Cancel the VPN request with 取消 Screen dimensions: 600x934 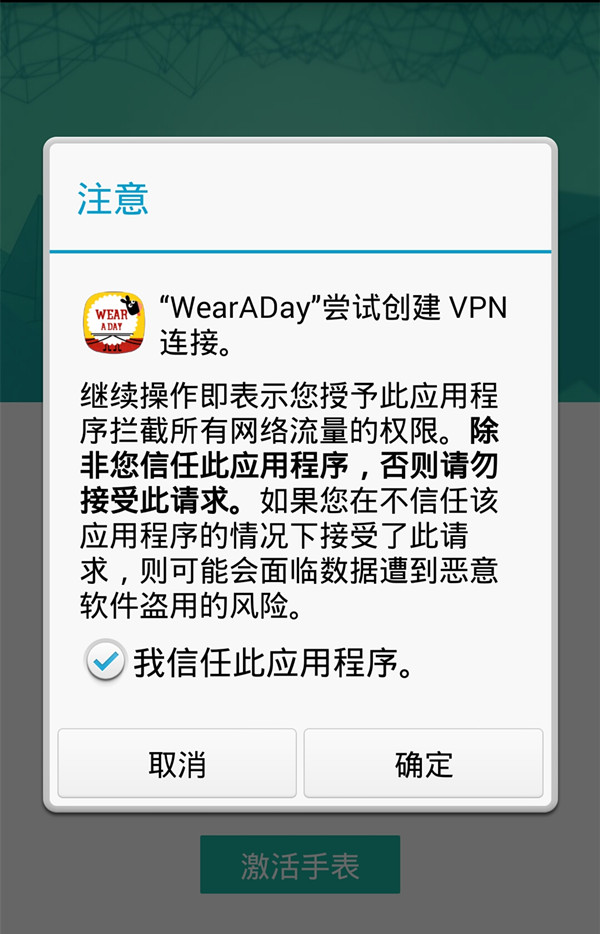click(x=177, y=763)
